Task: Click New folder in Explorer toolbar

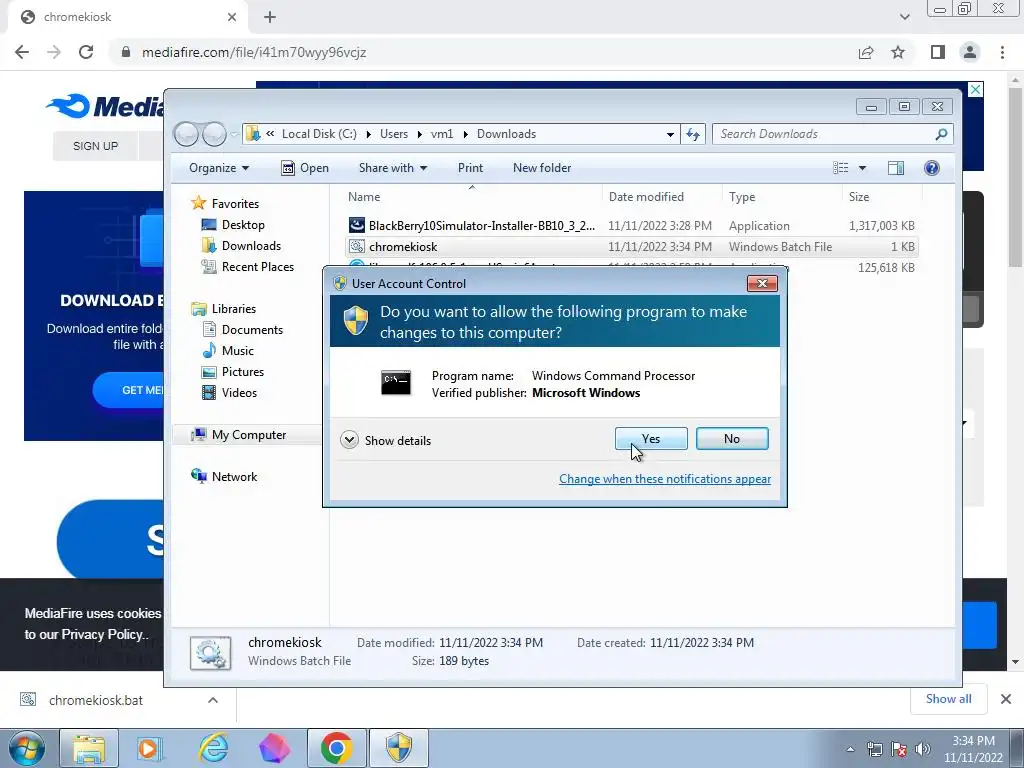Action: point(541,168)
